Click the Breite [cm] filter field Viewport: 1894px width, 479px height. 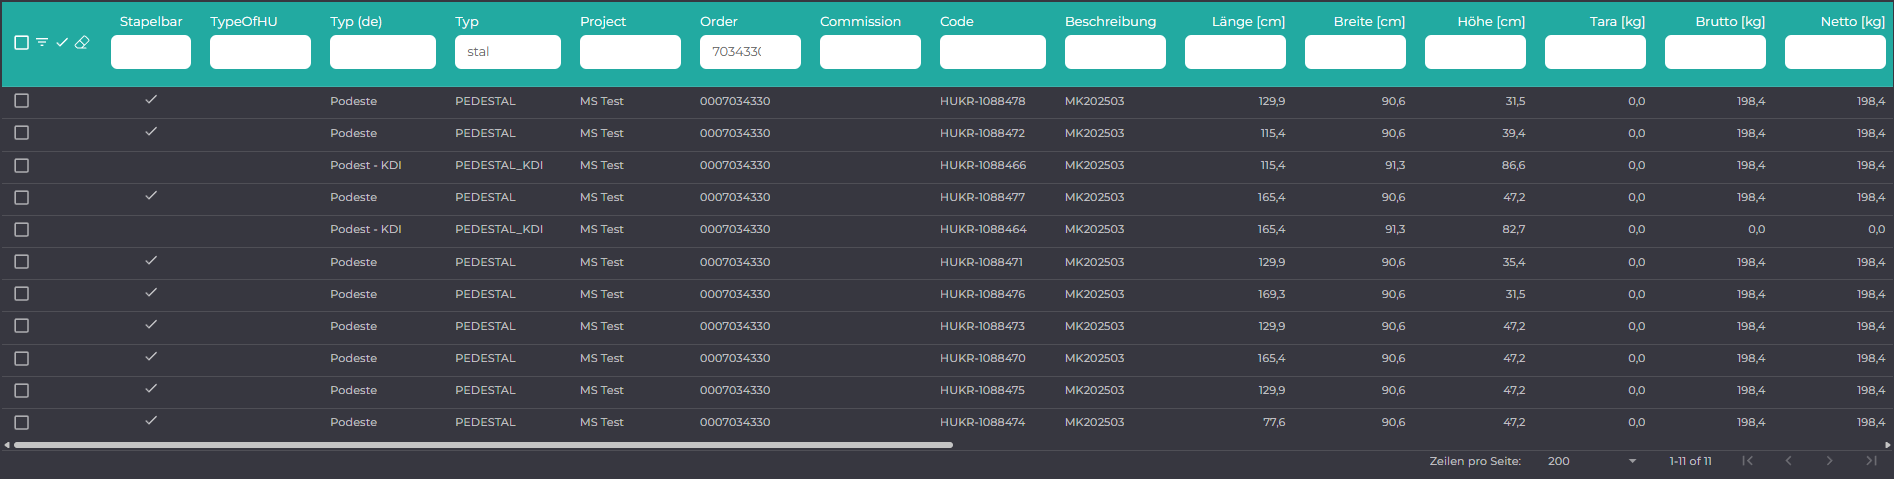click(1355, 52)
